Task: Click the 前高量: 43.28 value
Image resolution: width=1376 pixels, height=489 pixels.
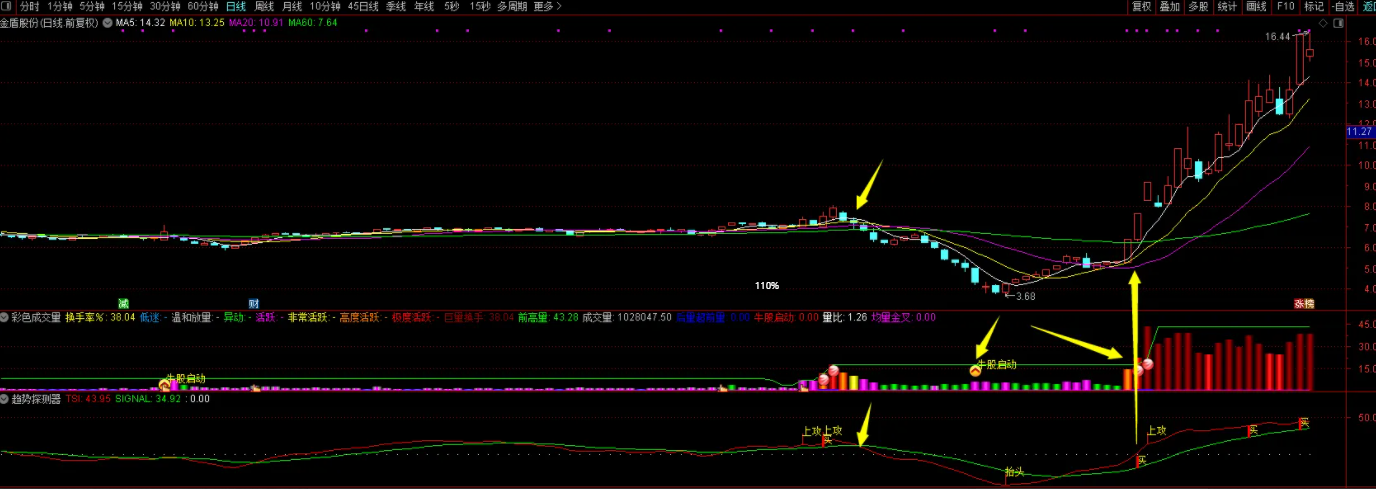Action: pyautogui.click(x=548, y=317)
